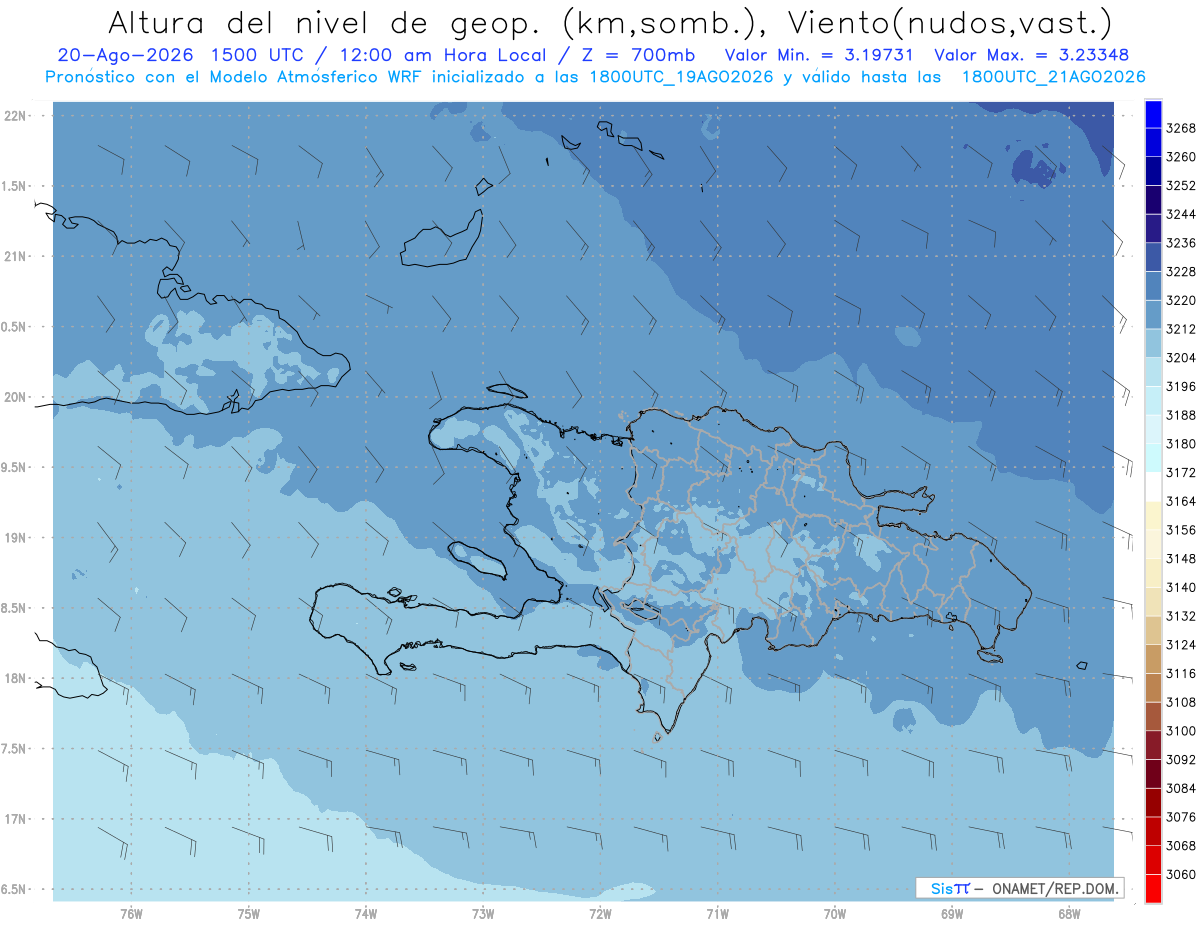The image size is (1200, 927).
Task: Click legend color band between 3212 and 3204
Action: [1152, 343]
